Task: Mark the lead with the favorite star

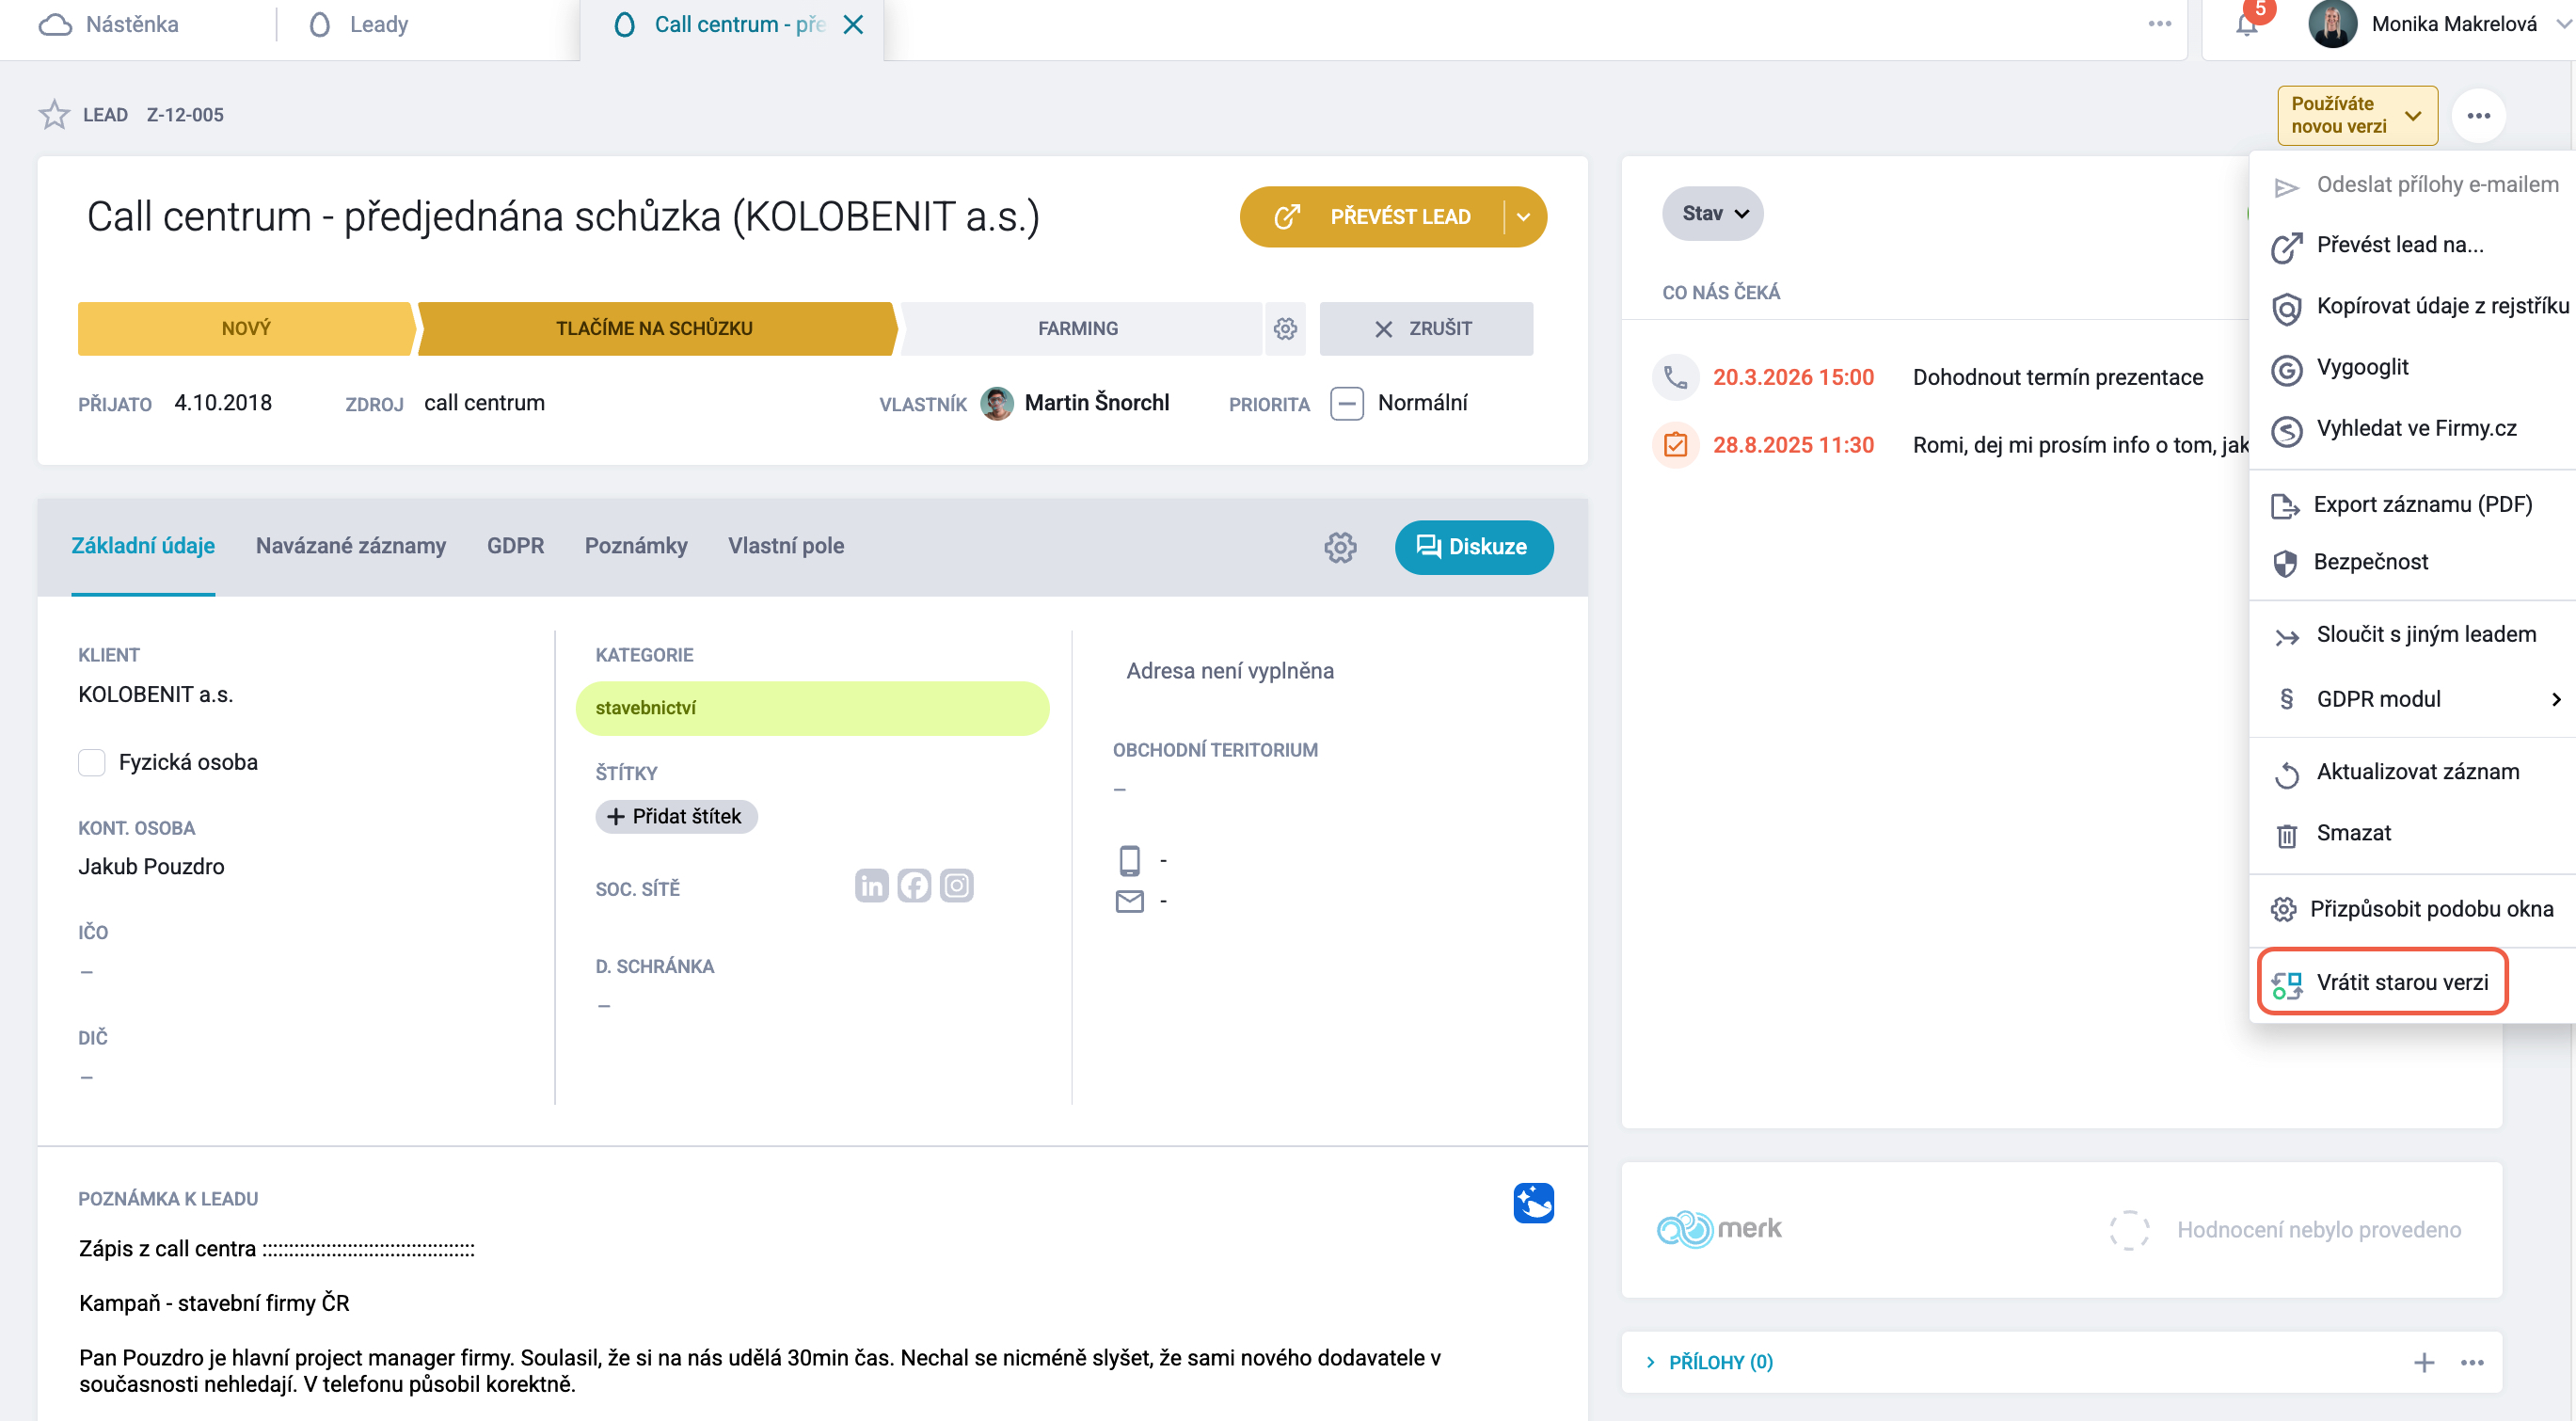Action: point(54,115)
